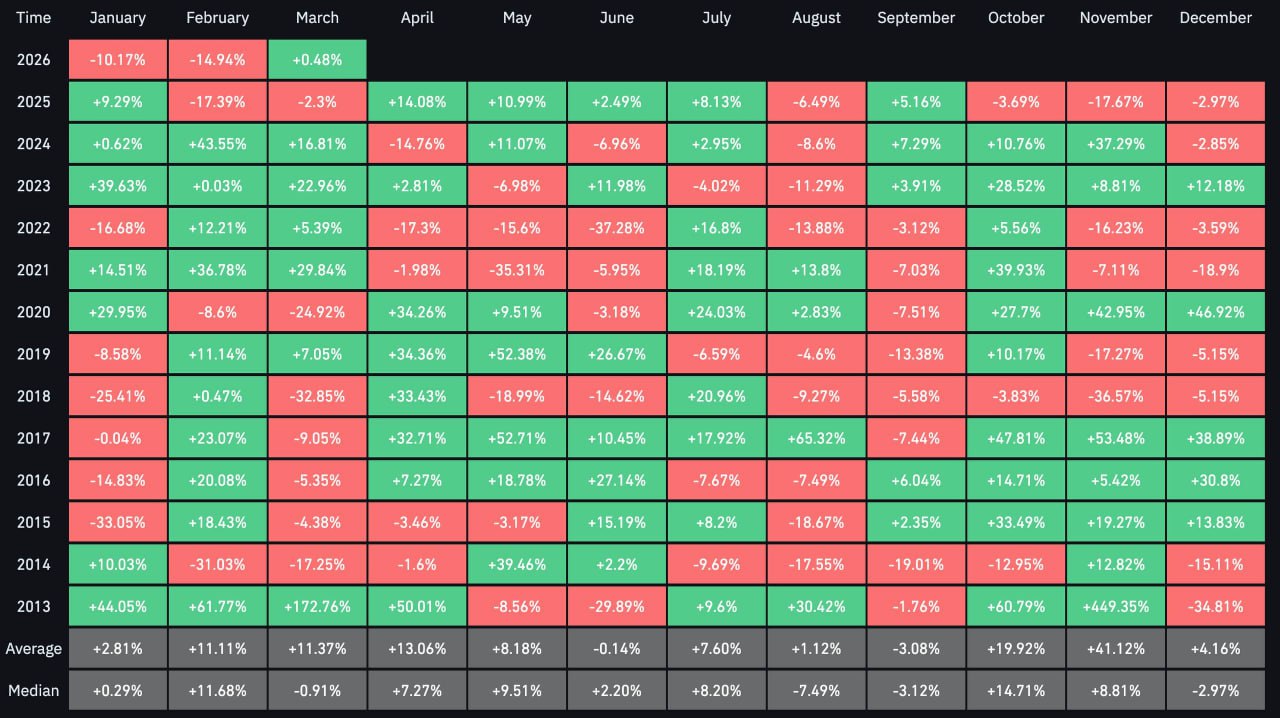Click the Time header cell
1280x718 pixels.
tap(33, 18)
